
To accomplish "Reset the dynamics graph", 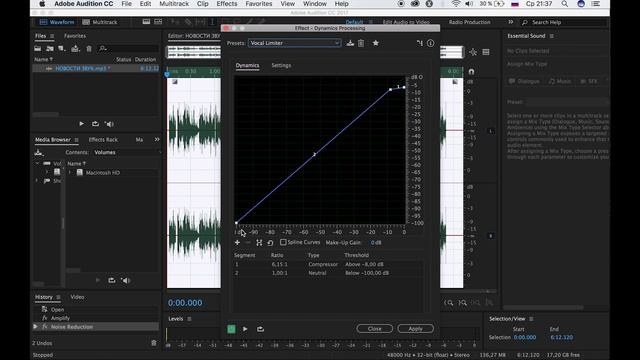I will click(270, 242).
